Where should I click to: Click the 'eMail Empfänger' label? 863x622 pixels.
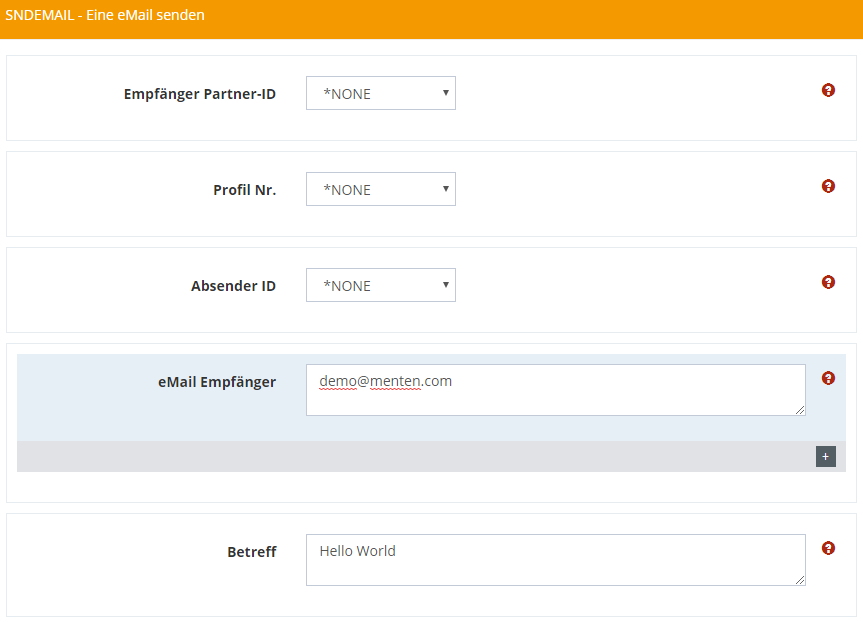pyautogui.click(x=216, y=381)
